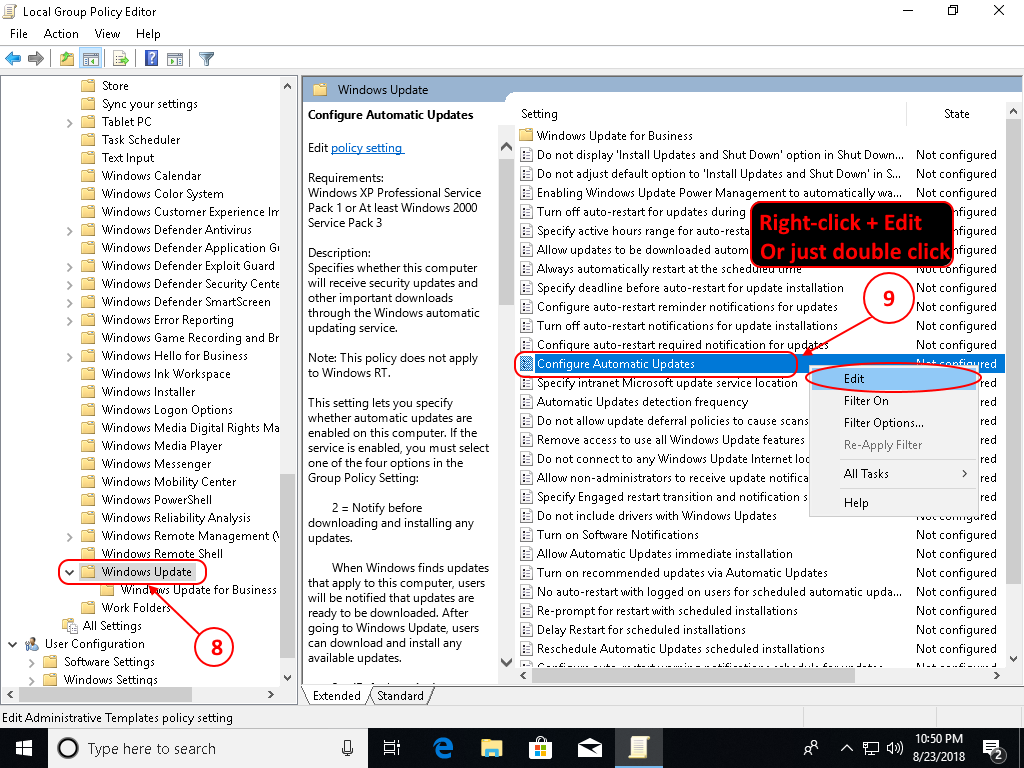Expand the Windows Defender Antivirus node
The width and height of the screenshot is (1024, 768).
69,231
